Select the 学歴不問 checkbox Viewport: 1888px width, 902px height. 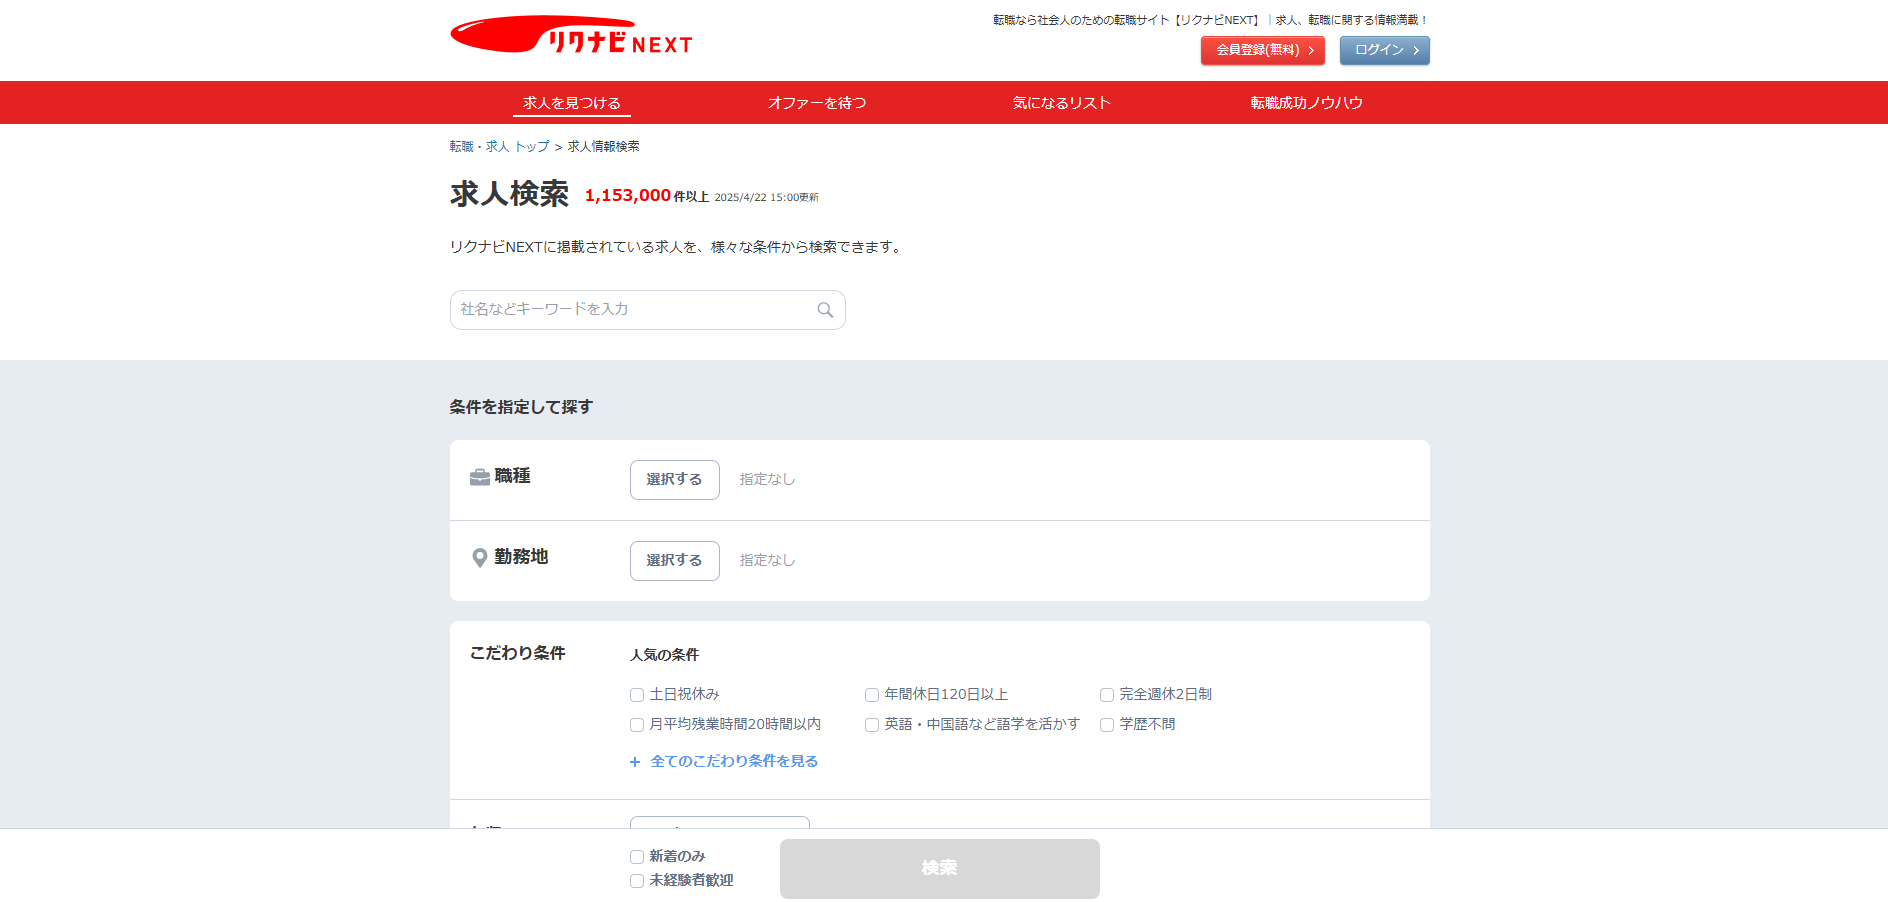click(x=1107, y=725)
